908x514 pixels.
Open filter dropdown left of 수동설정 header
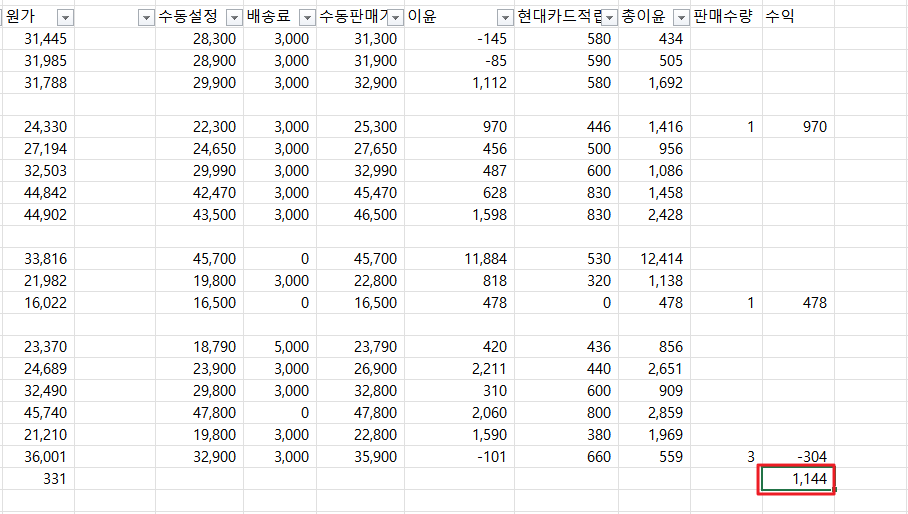point(146,18)
